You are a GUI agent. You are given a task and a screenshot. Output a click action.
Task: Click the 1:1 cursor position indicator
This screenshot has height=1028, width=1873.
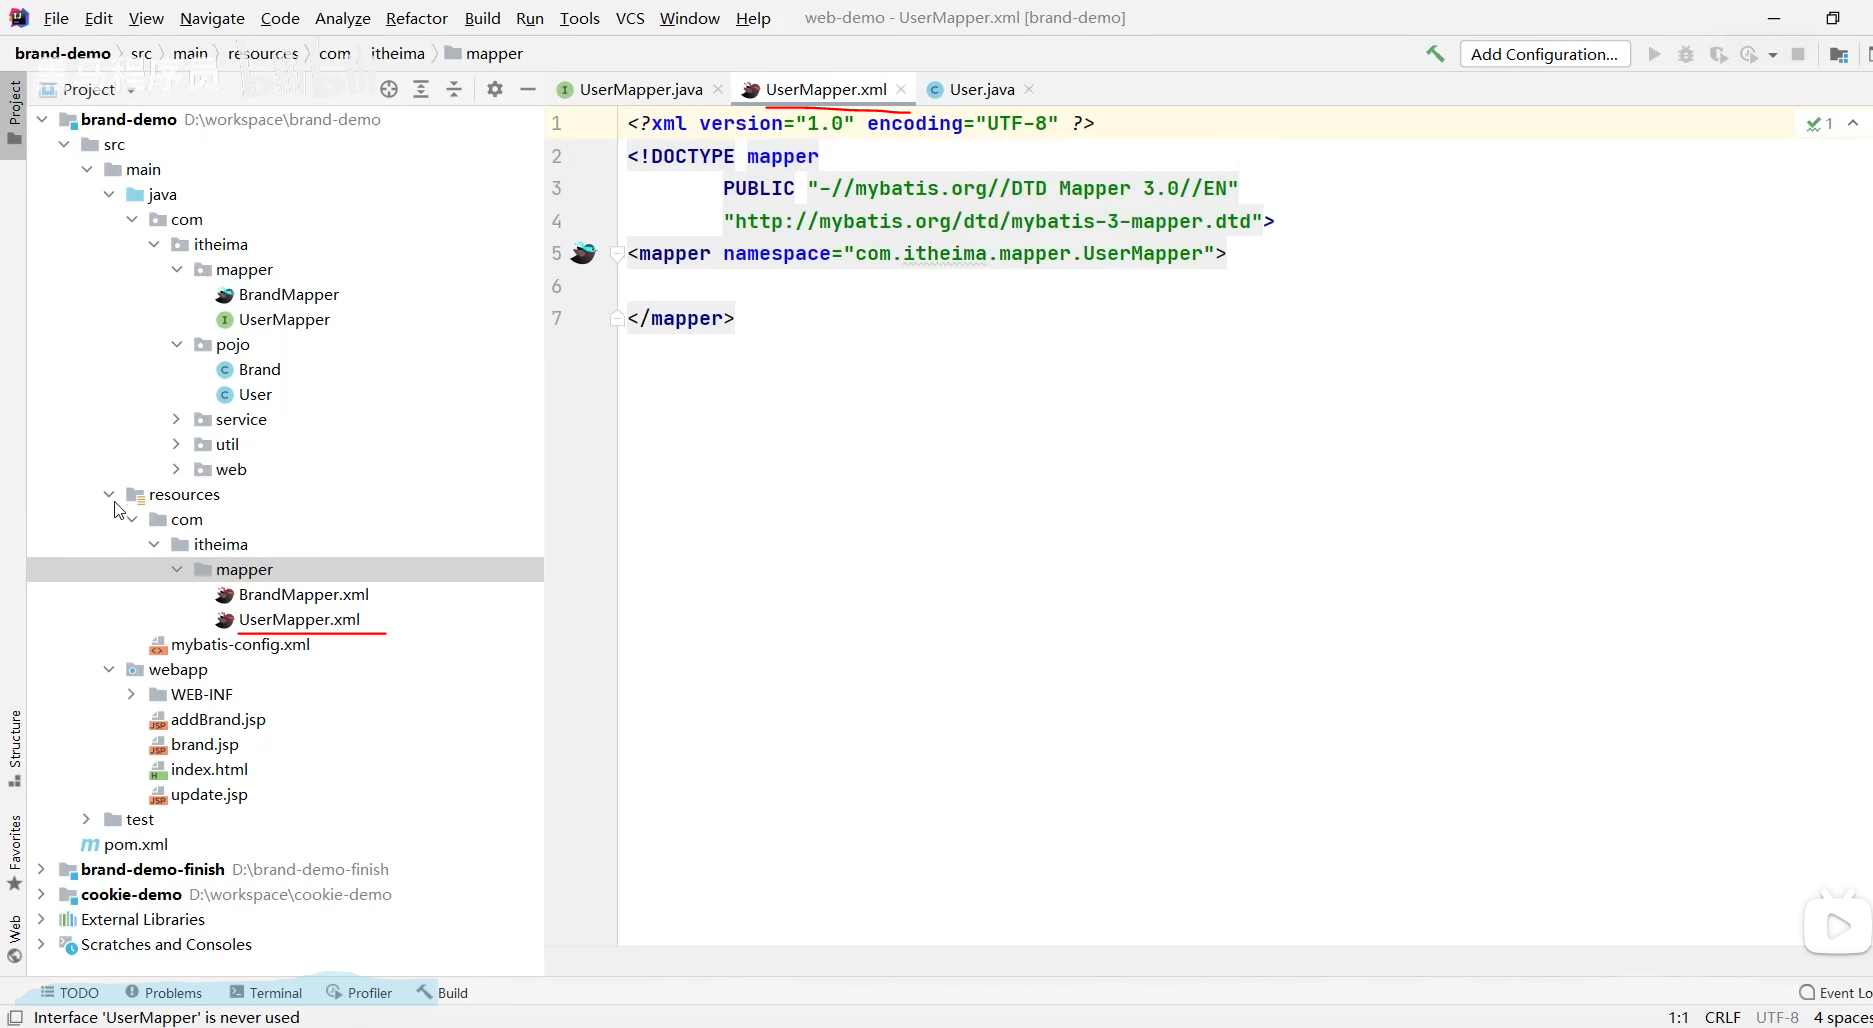1678,1017
